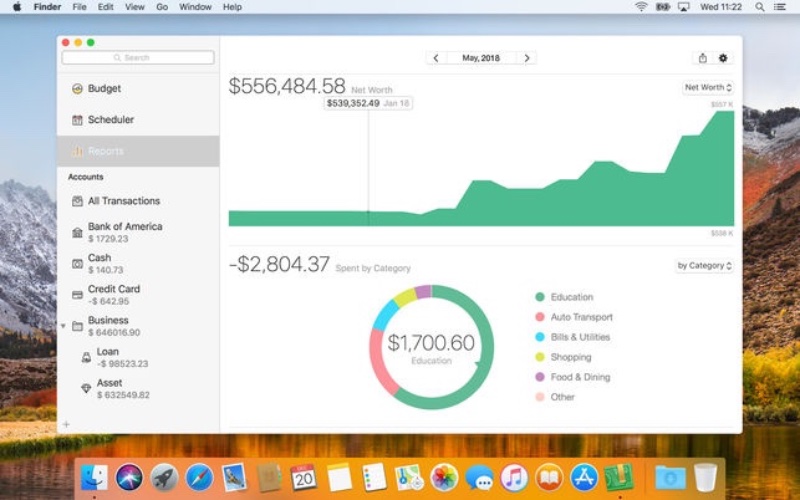Image resolution: width=800 pixels, height=500 pixels.
Task: Select the Cash account icon
Action: (x=77, y=263)
